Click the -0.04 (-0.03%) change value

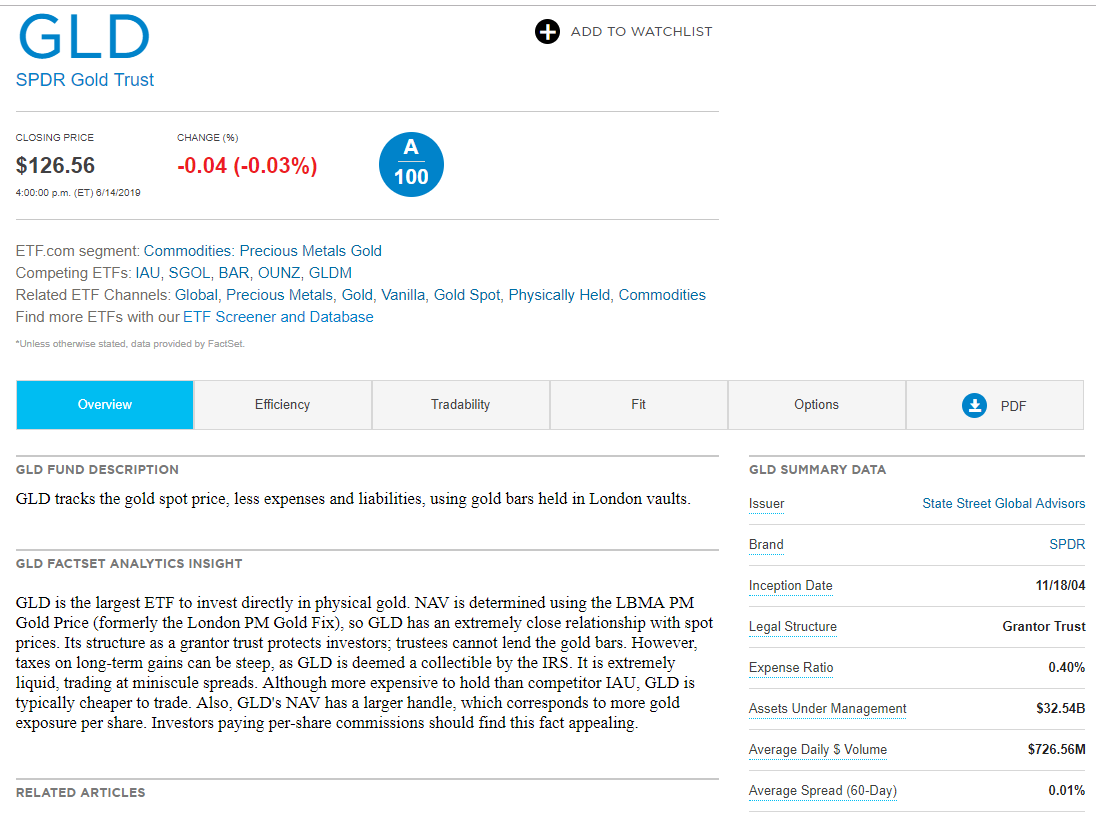247,166
